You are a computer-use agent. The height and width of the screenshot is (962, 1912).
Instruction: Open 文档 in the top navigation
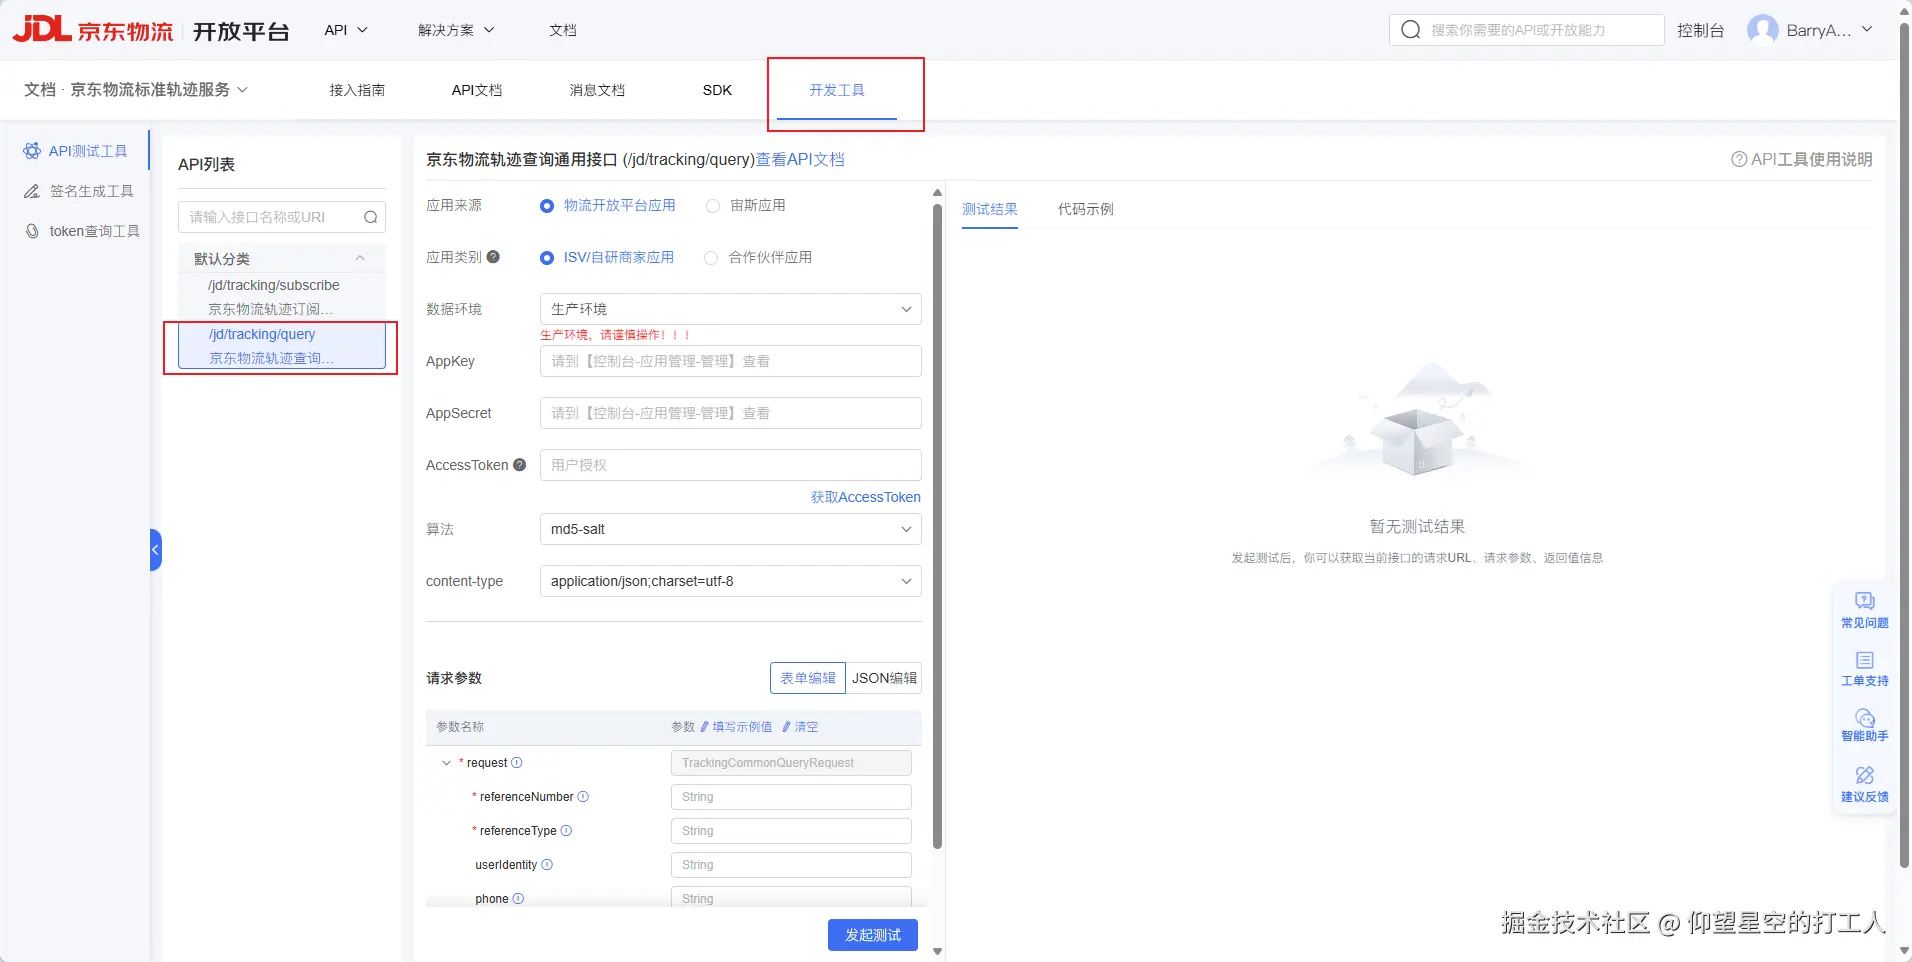(563, 30)
